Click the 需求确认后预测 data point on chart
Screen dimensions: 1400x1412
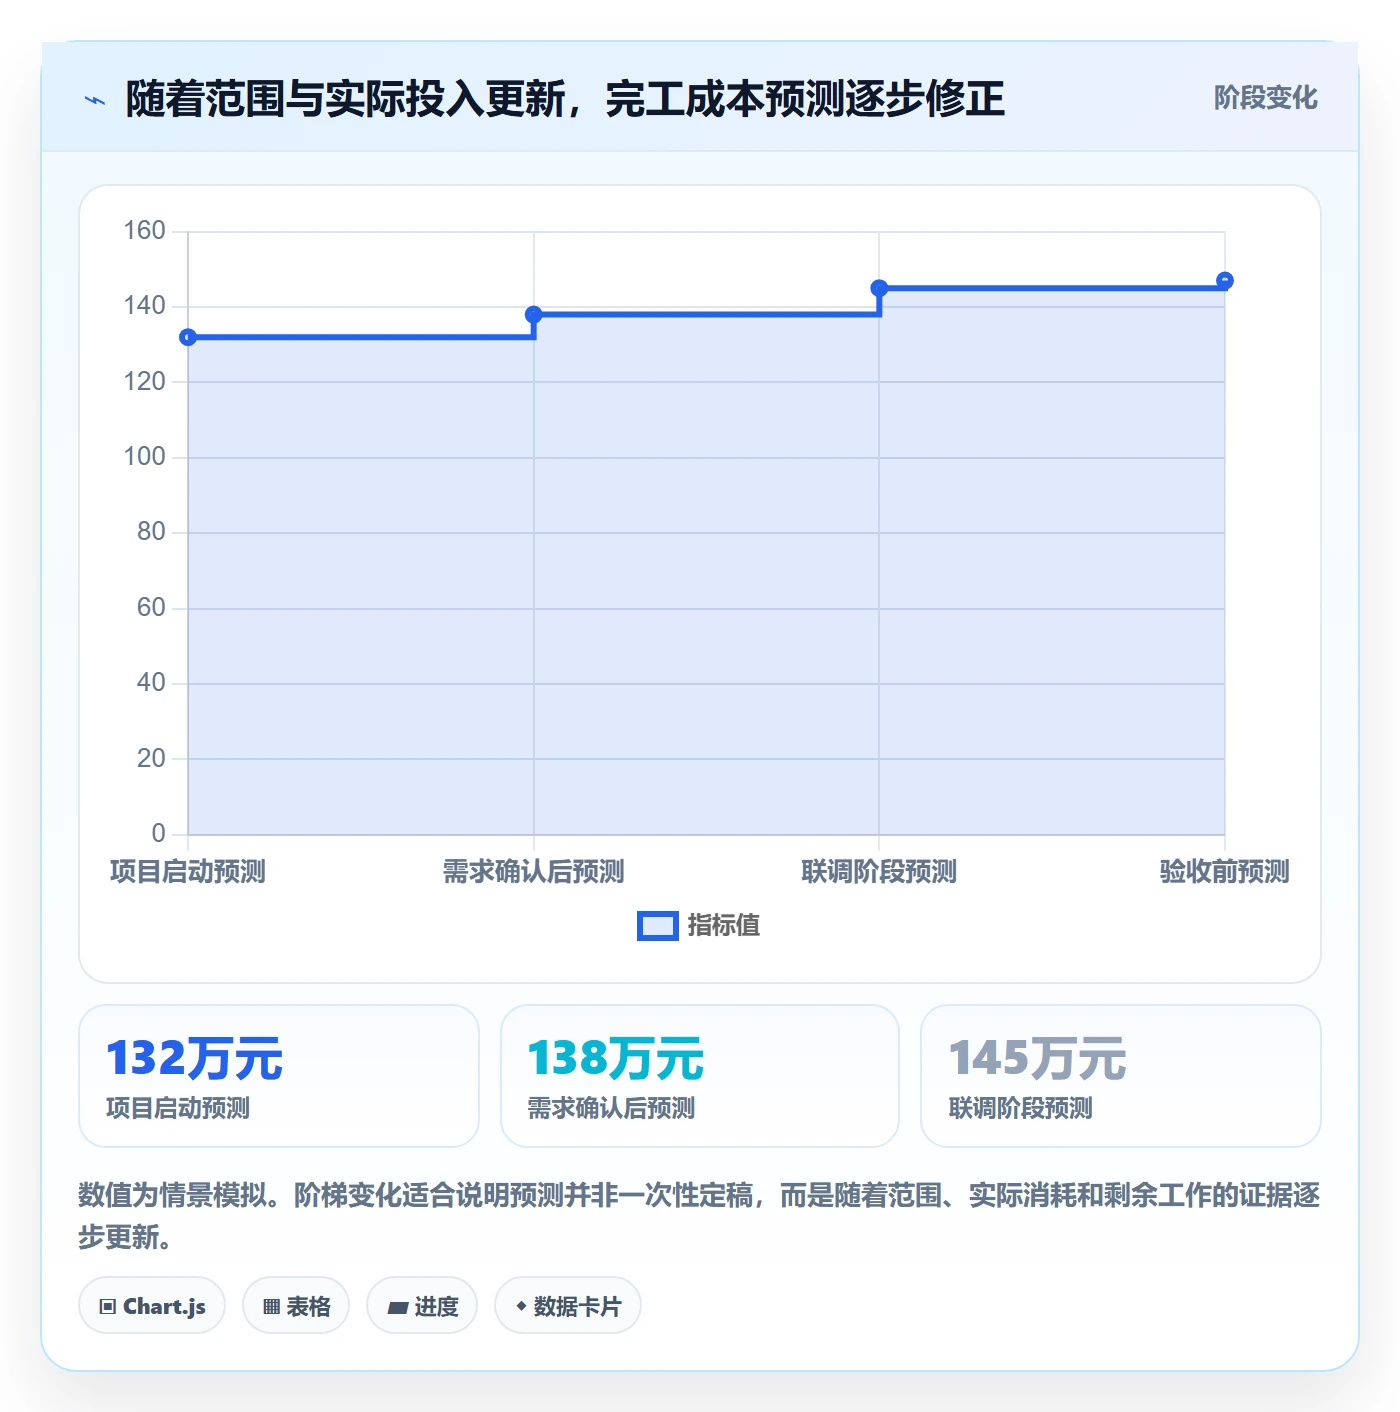pyautogui.click(x=534, y=315)
